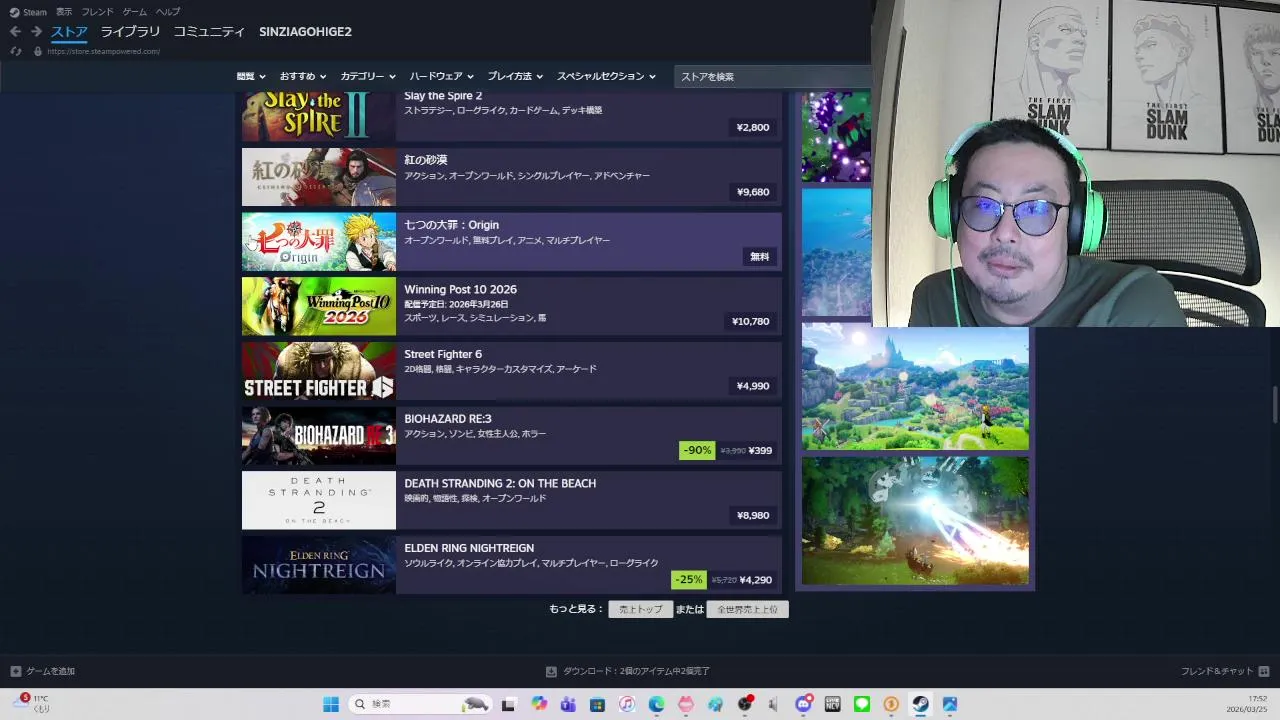Viewport: 1280px width, 720px height.
Task: Open DEATH STRANDING 2: ON THE BEACH
Action: click(x=511, y=500)
